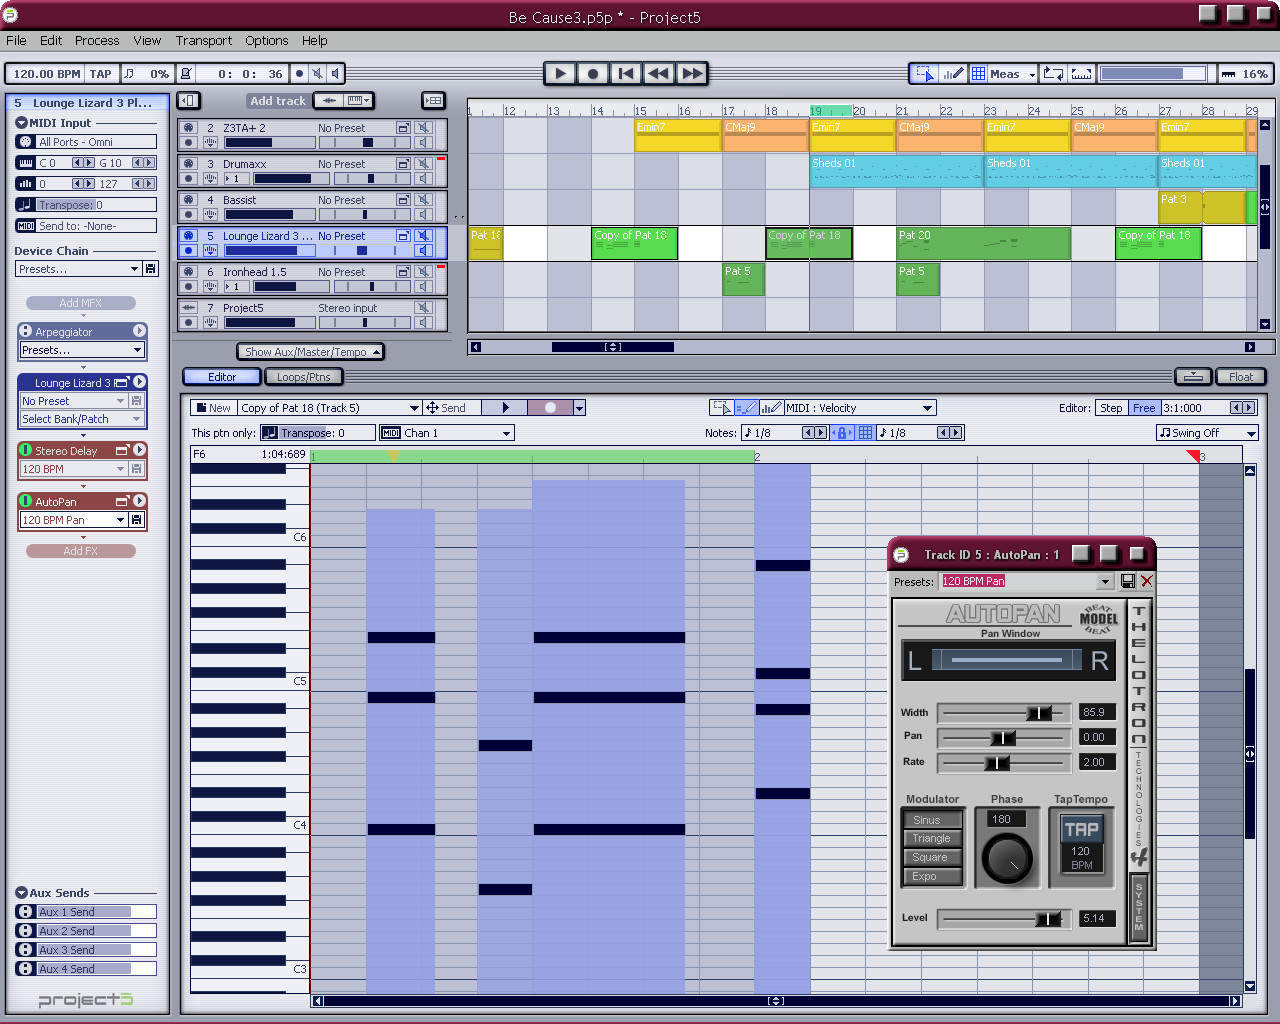Image resolution: width=1280 pixels, height=1024 pixels.
Task: Open the device chain Presets dropdown
Action: [79, 269]
